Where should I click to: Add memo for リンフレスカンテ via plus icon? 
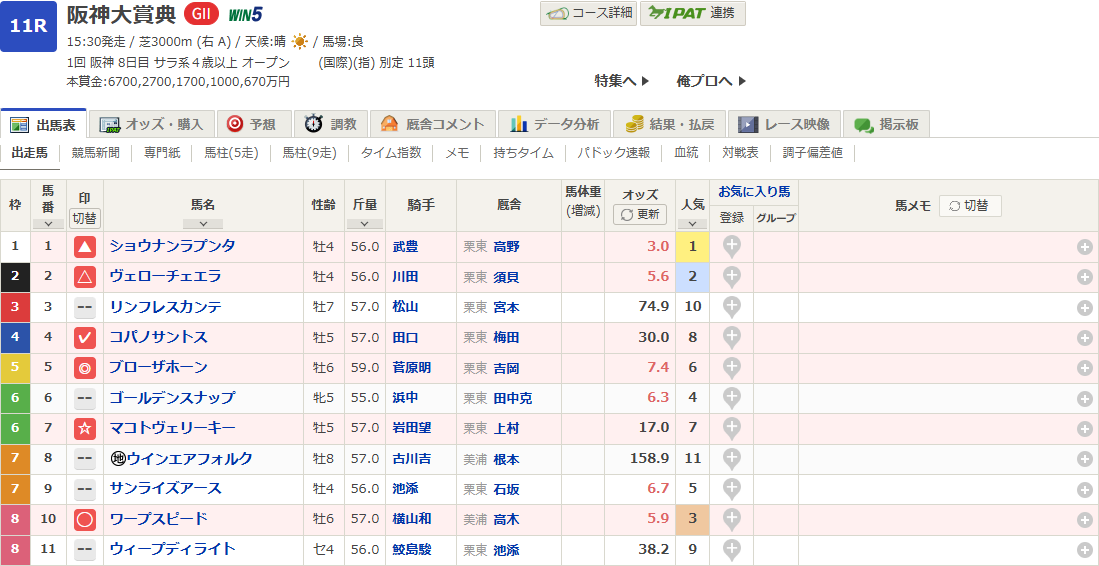(1084, 308)
